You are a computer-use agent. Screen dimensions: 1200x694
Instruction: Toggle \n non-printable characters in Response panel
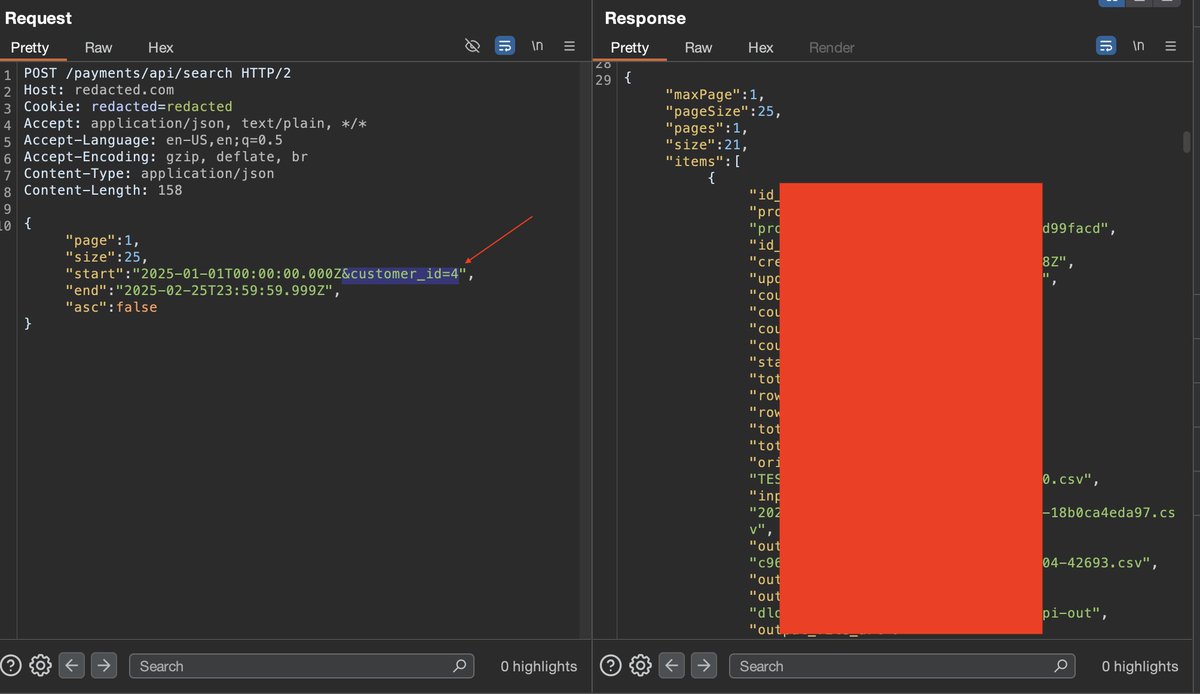point(1138,46)
